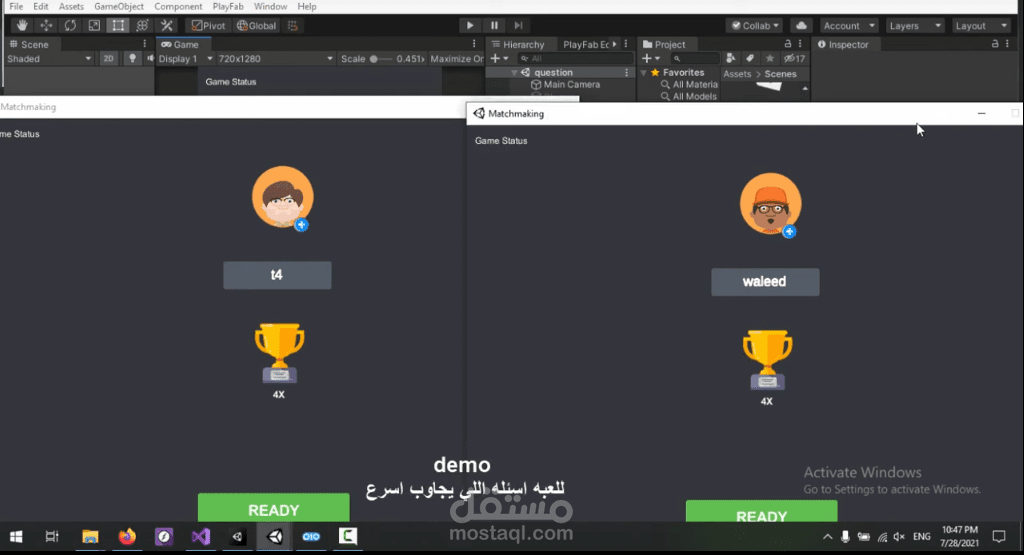1024x555 pixels.
Task: Select the Rotate tool
Action: click(70, 25)
